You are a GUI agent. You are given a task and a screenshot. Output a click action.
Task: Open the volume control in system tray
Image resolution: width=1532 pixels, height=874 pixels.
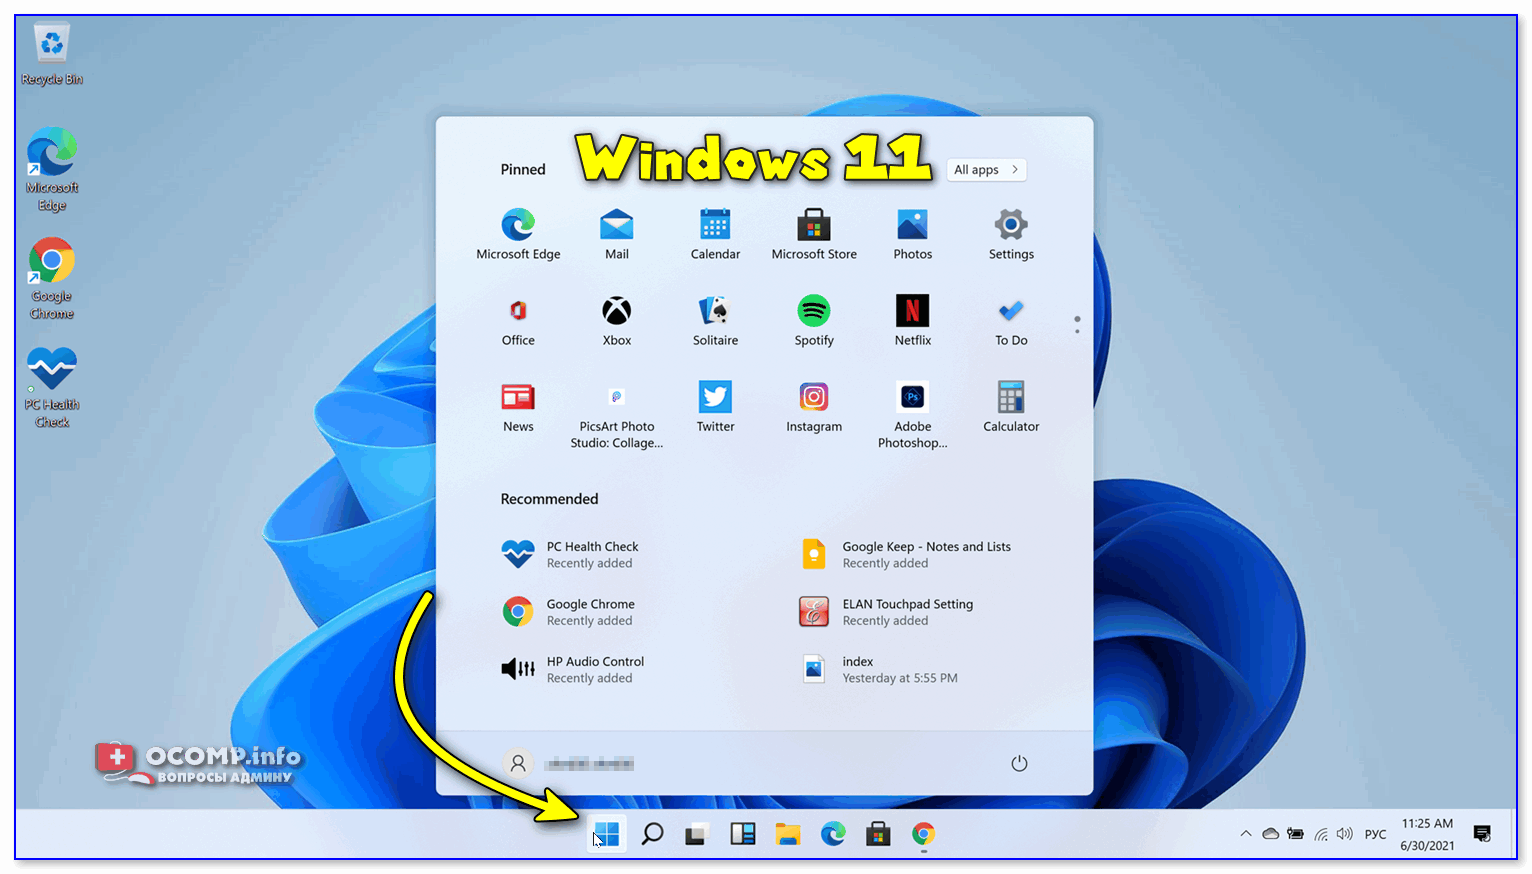[x=1345, y=834]
